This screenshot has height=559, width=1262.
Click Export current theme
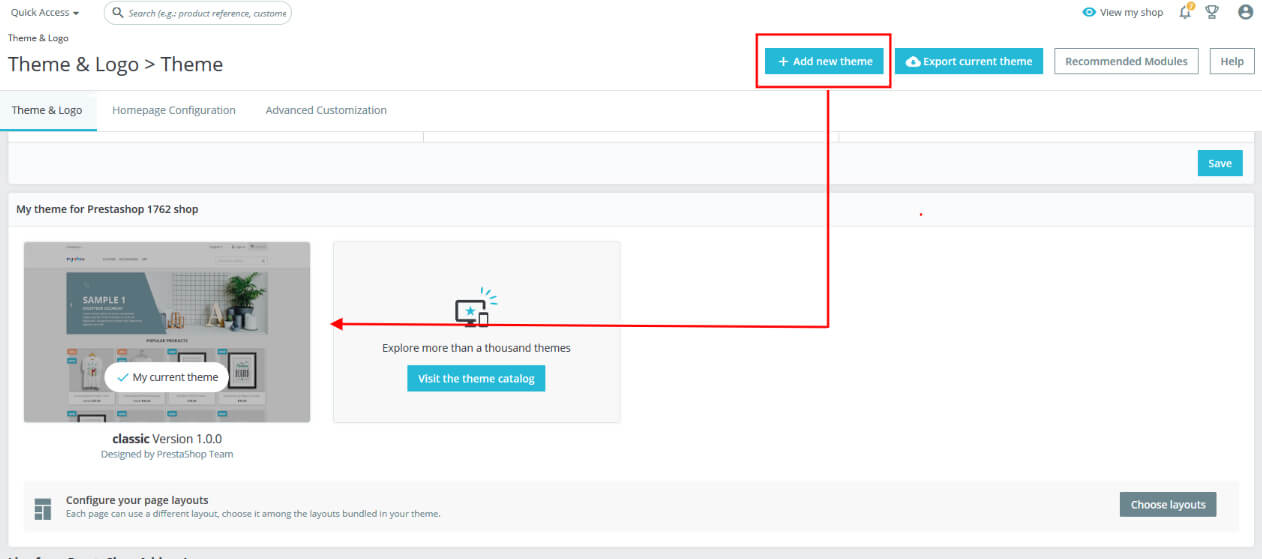coord(968,61)
